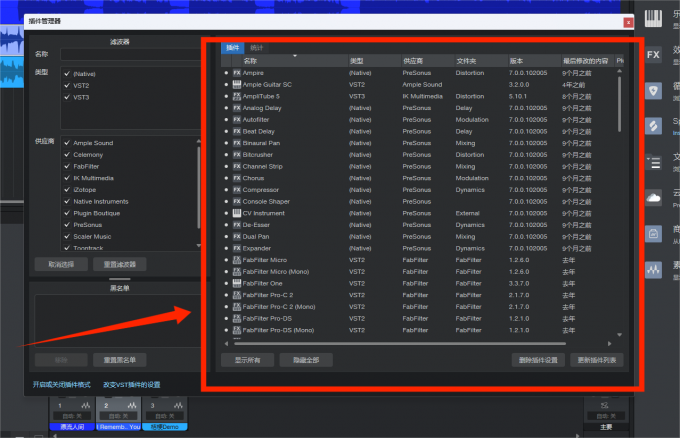
Task: Click the 取消选择 button
Action: pyautogui.click(x=61, y=264)
